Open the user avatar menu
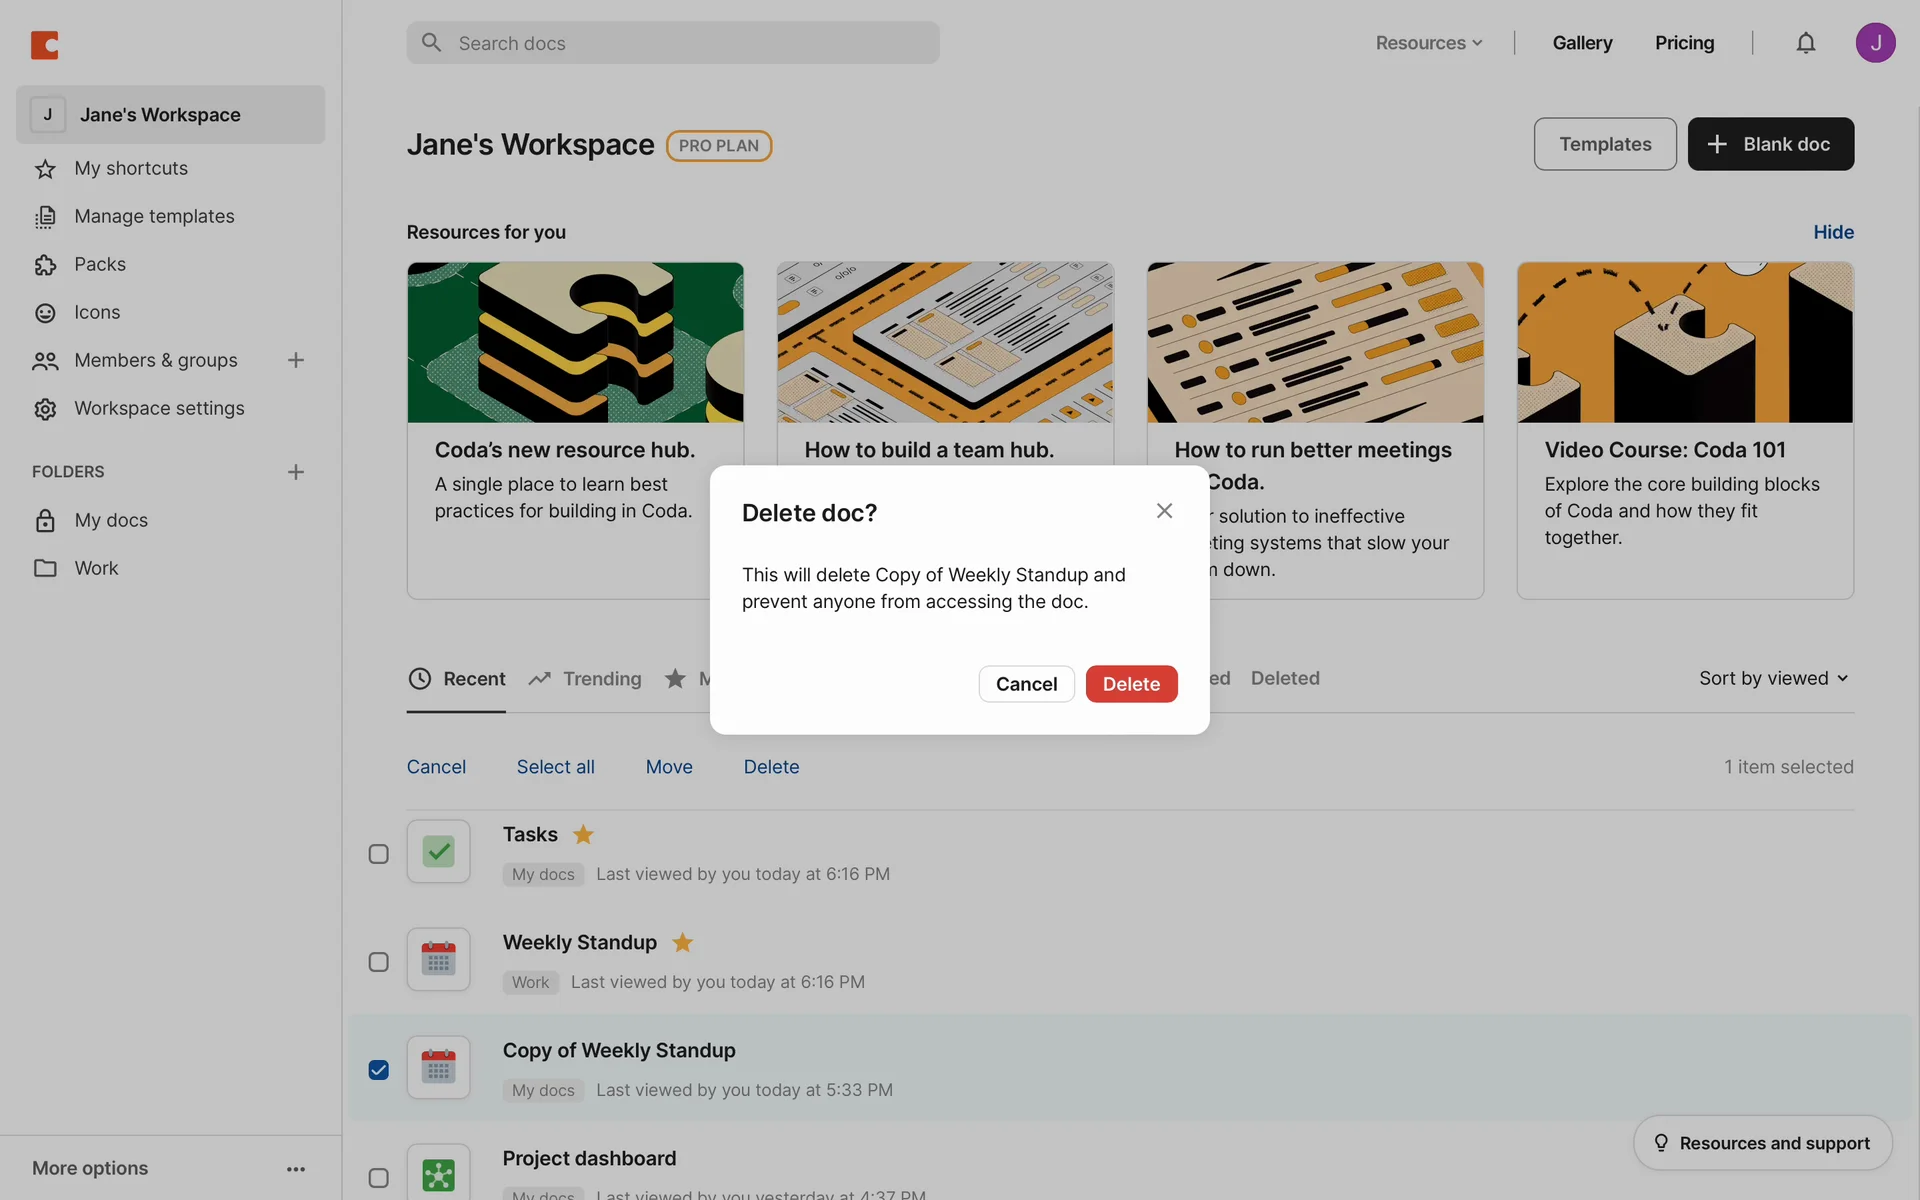The image size is (1920, 1200). click(x=1875, y=43)
